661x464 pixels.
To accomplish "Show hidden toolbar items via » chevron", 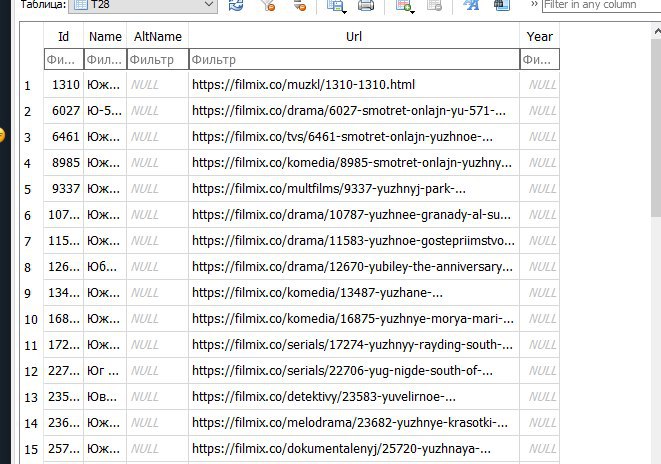I will click(534, 4).
